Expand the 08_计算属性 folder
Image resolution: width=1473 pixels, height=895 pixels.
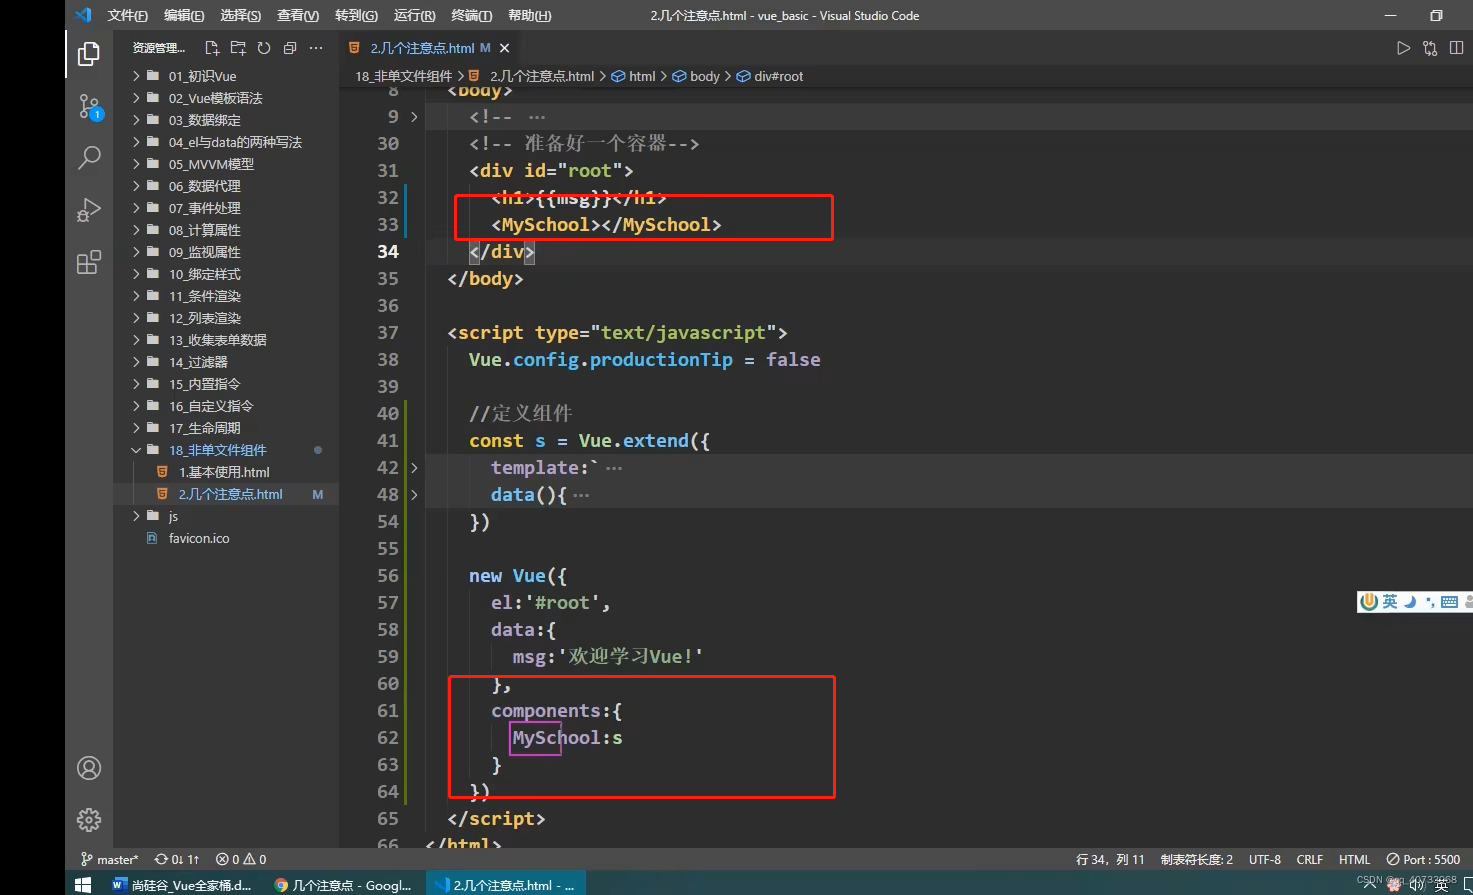click(x=226, y=230)
